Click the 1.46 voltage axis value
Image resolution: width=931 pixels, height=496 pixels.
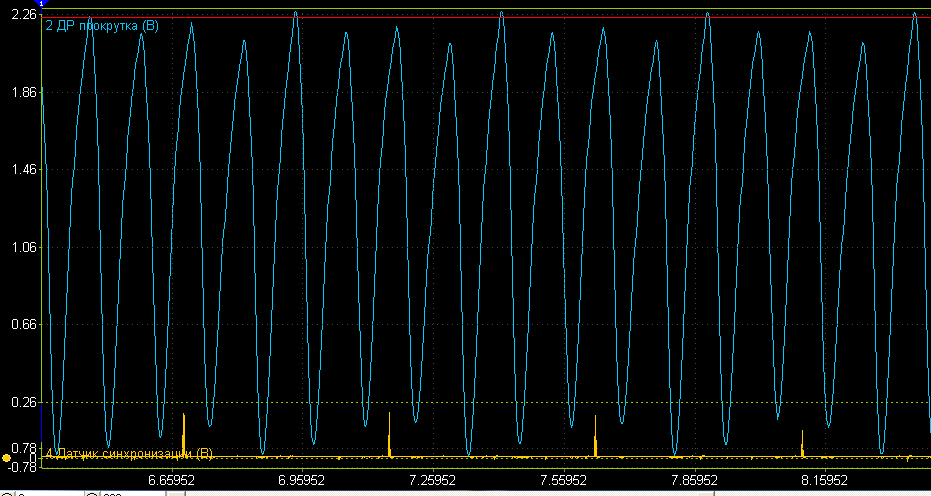click(23, 170)
